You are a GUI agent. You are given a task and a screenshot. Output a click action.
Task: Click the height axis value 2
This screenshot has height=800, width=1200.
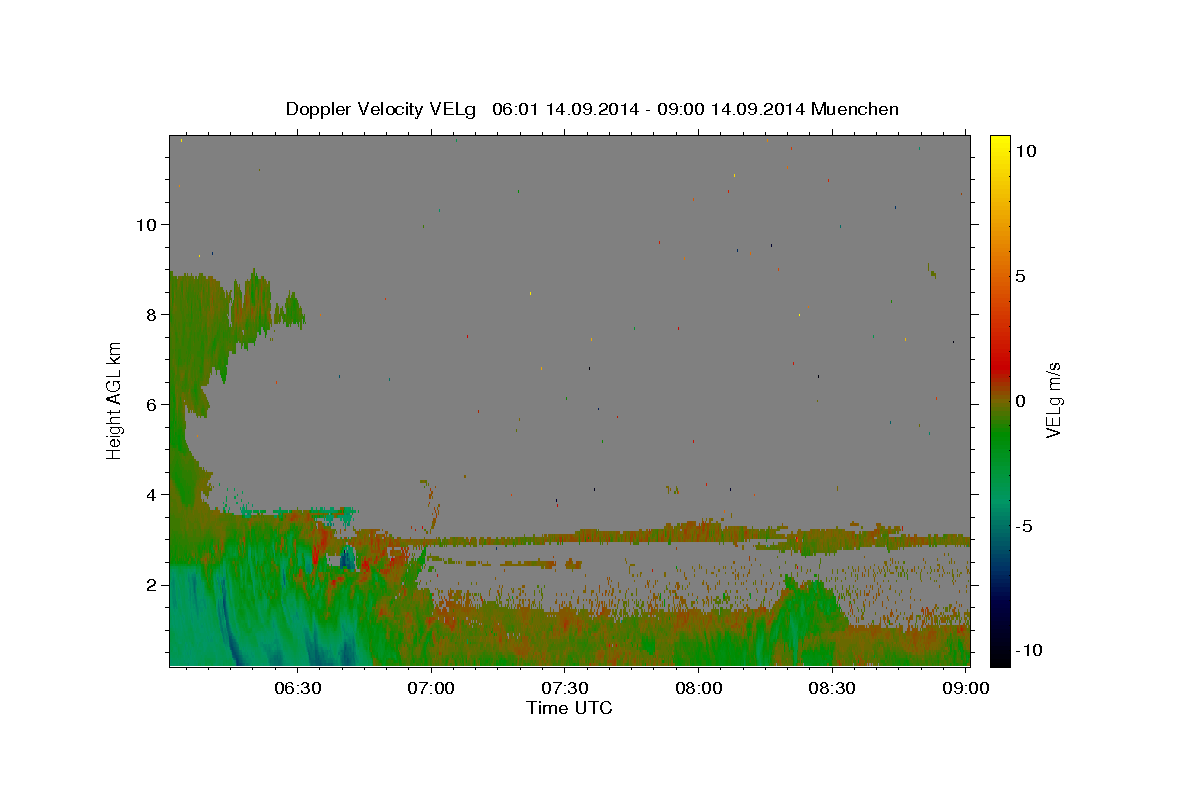(152, 584)
